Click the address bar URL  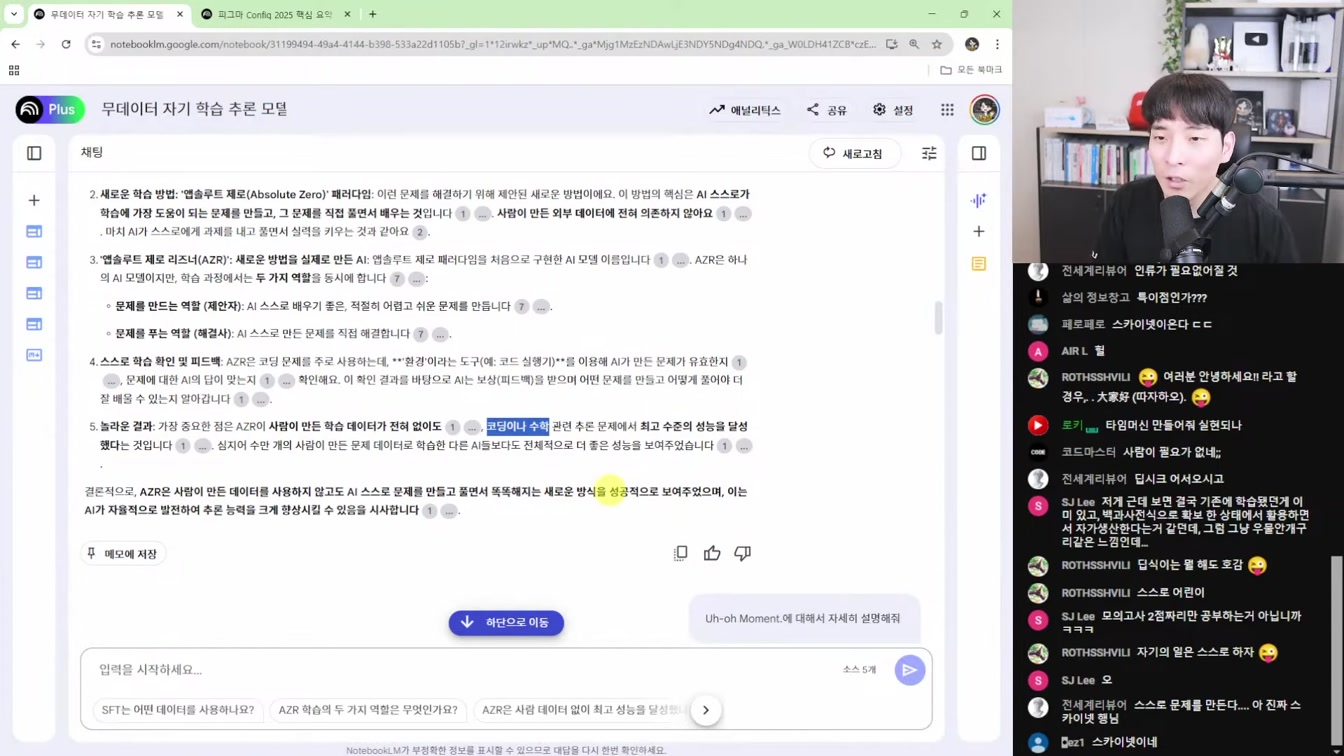[x=493, y=44]
